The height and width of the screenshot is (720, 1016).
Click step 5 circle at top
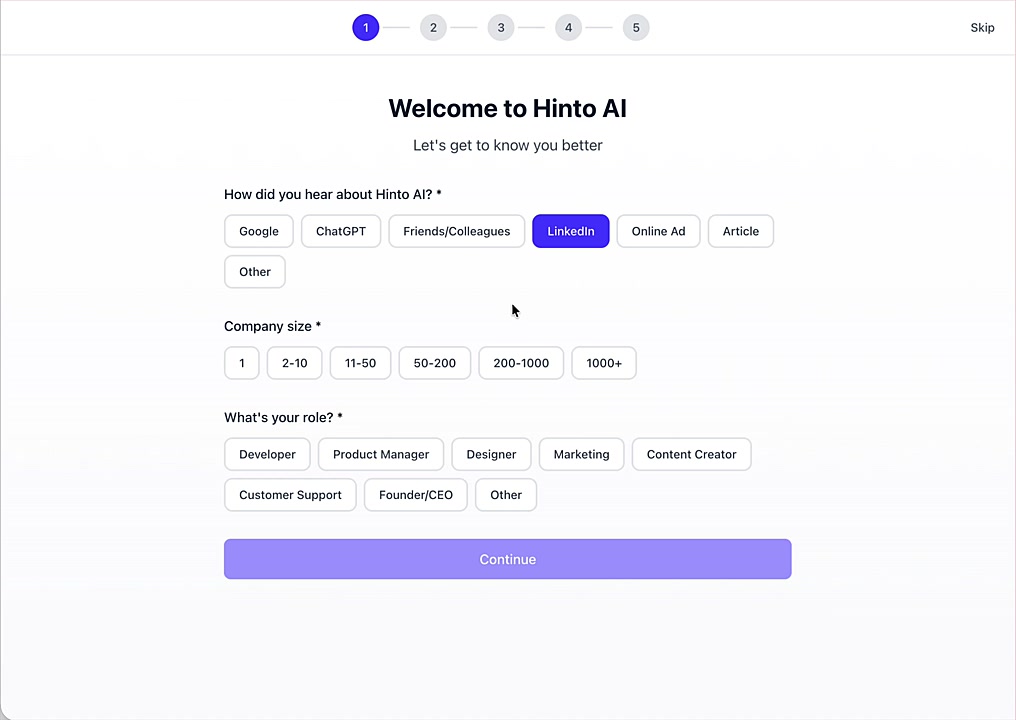(x=636, y=28)
